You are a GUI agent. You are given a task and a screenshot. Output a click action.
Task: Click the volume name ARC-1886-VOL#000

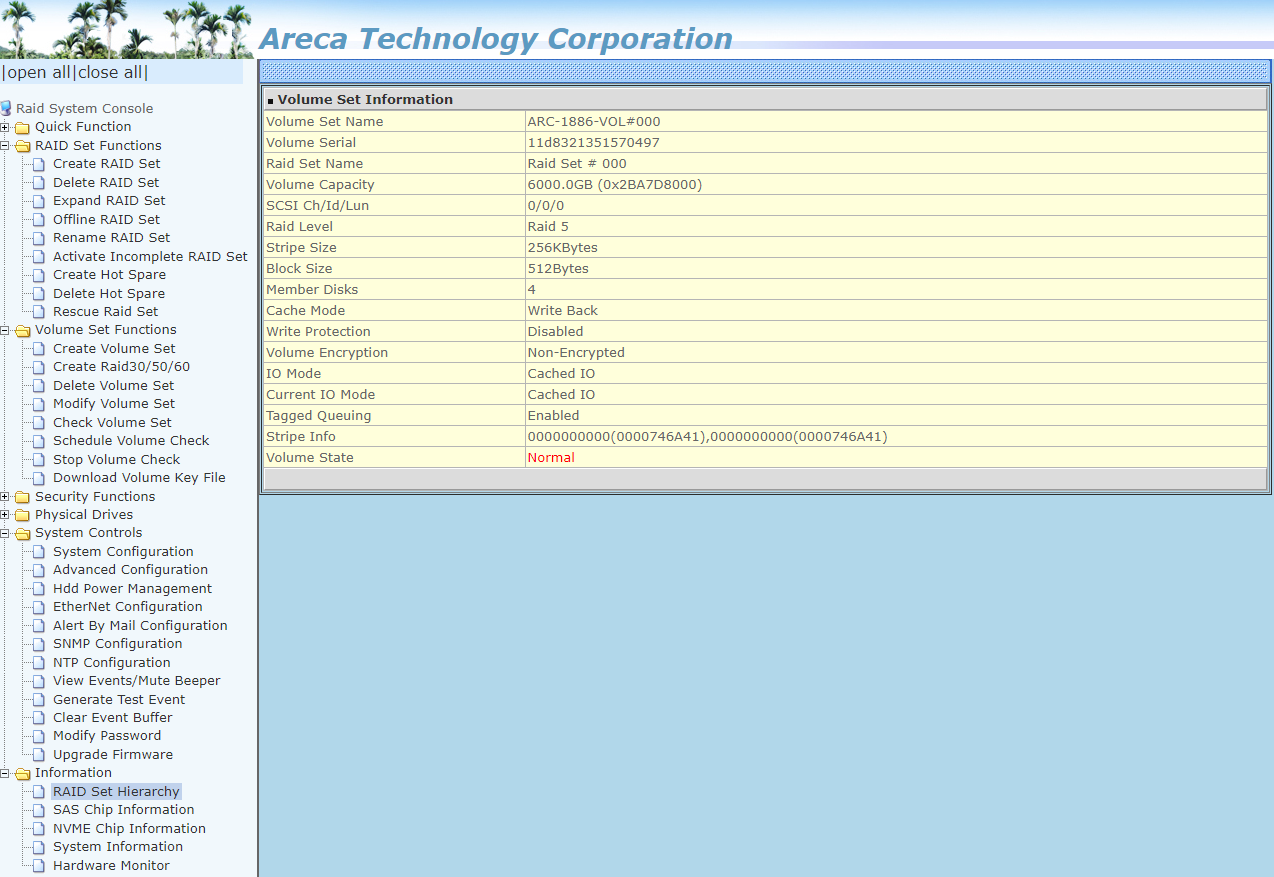click(594, 122)
